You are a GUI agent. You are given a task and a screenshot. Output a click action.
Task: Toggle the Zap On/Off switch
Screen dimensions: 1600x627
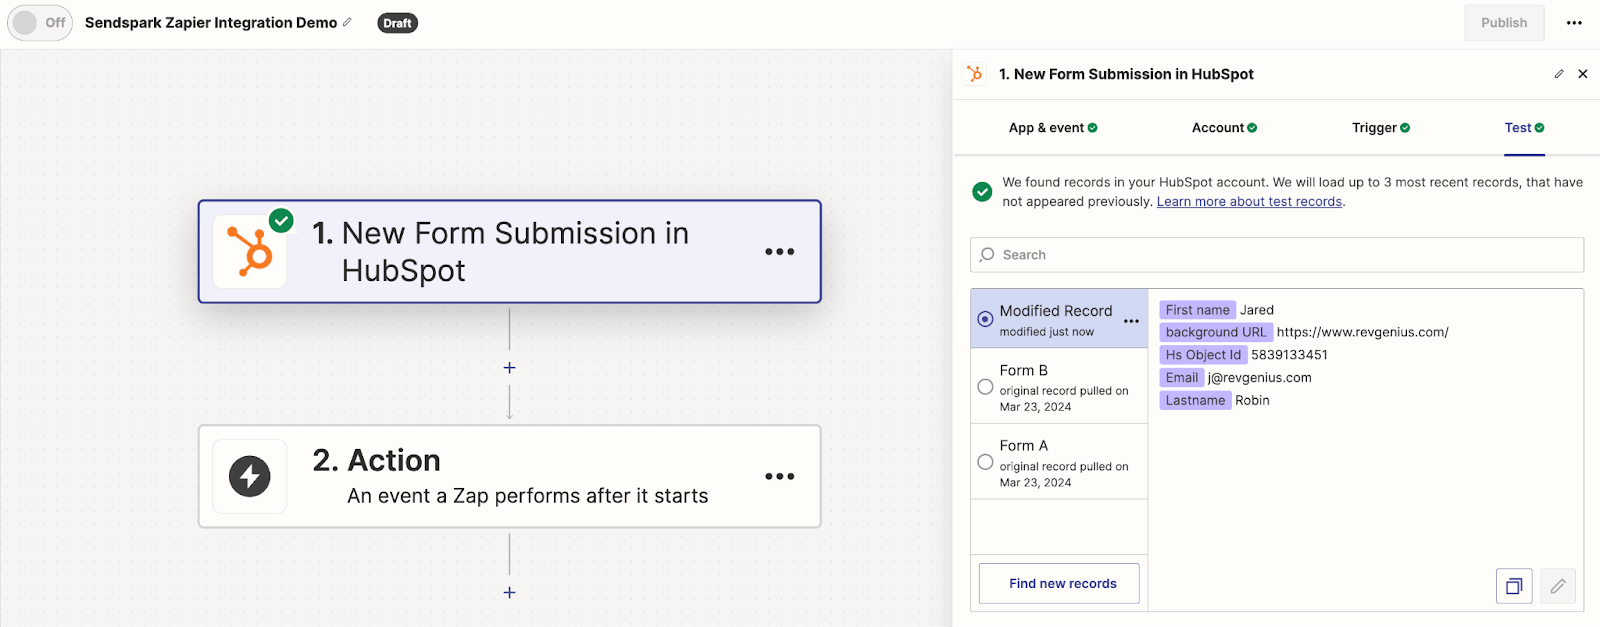click(x=40, y=22)
